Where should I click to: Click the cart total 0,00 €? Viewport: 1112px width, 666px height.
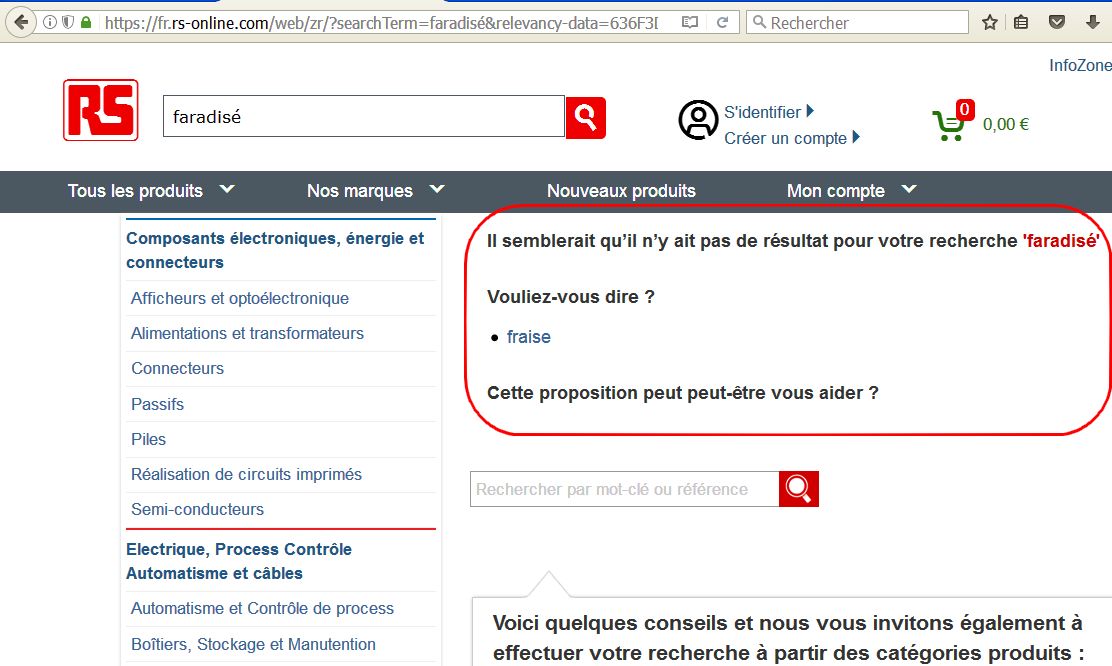click(x=1006, y=124)
